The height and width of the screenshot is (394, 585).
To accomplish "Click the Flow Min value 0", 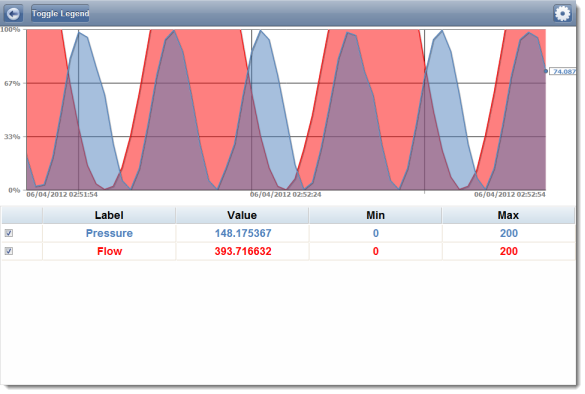I will coord(376,251).
